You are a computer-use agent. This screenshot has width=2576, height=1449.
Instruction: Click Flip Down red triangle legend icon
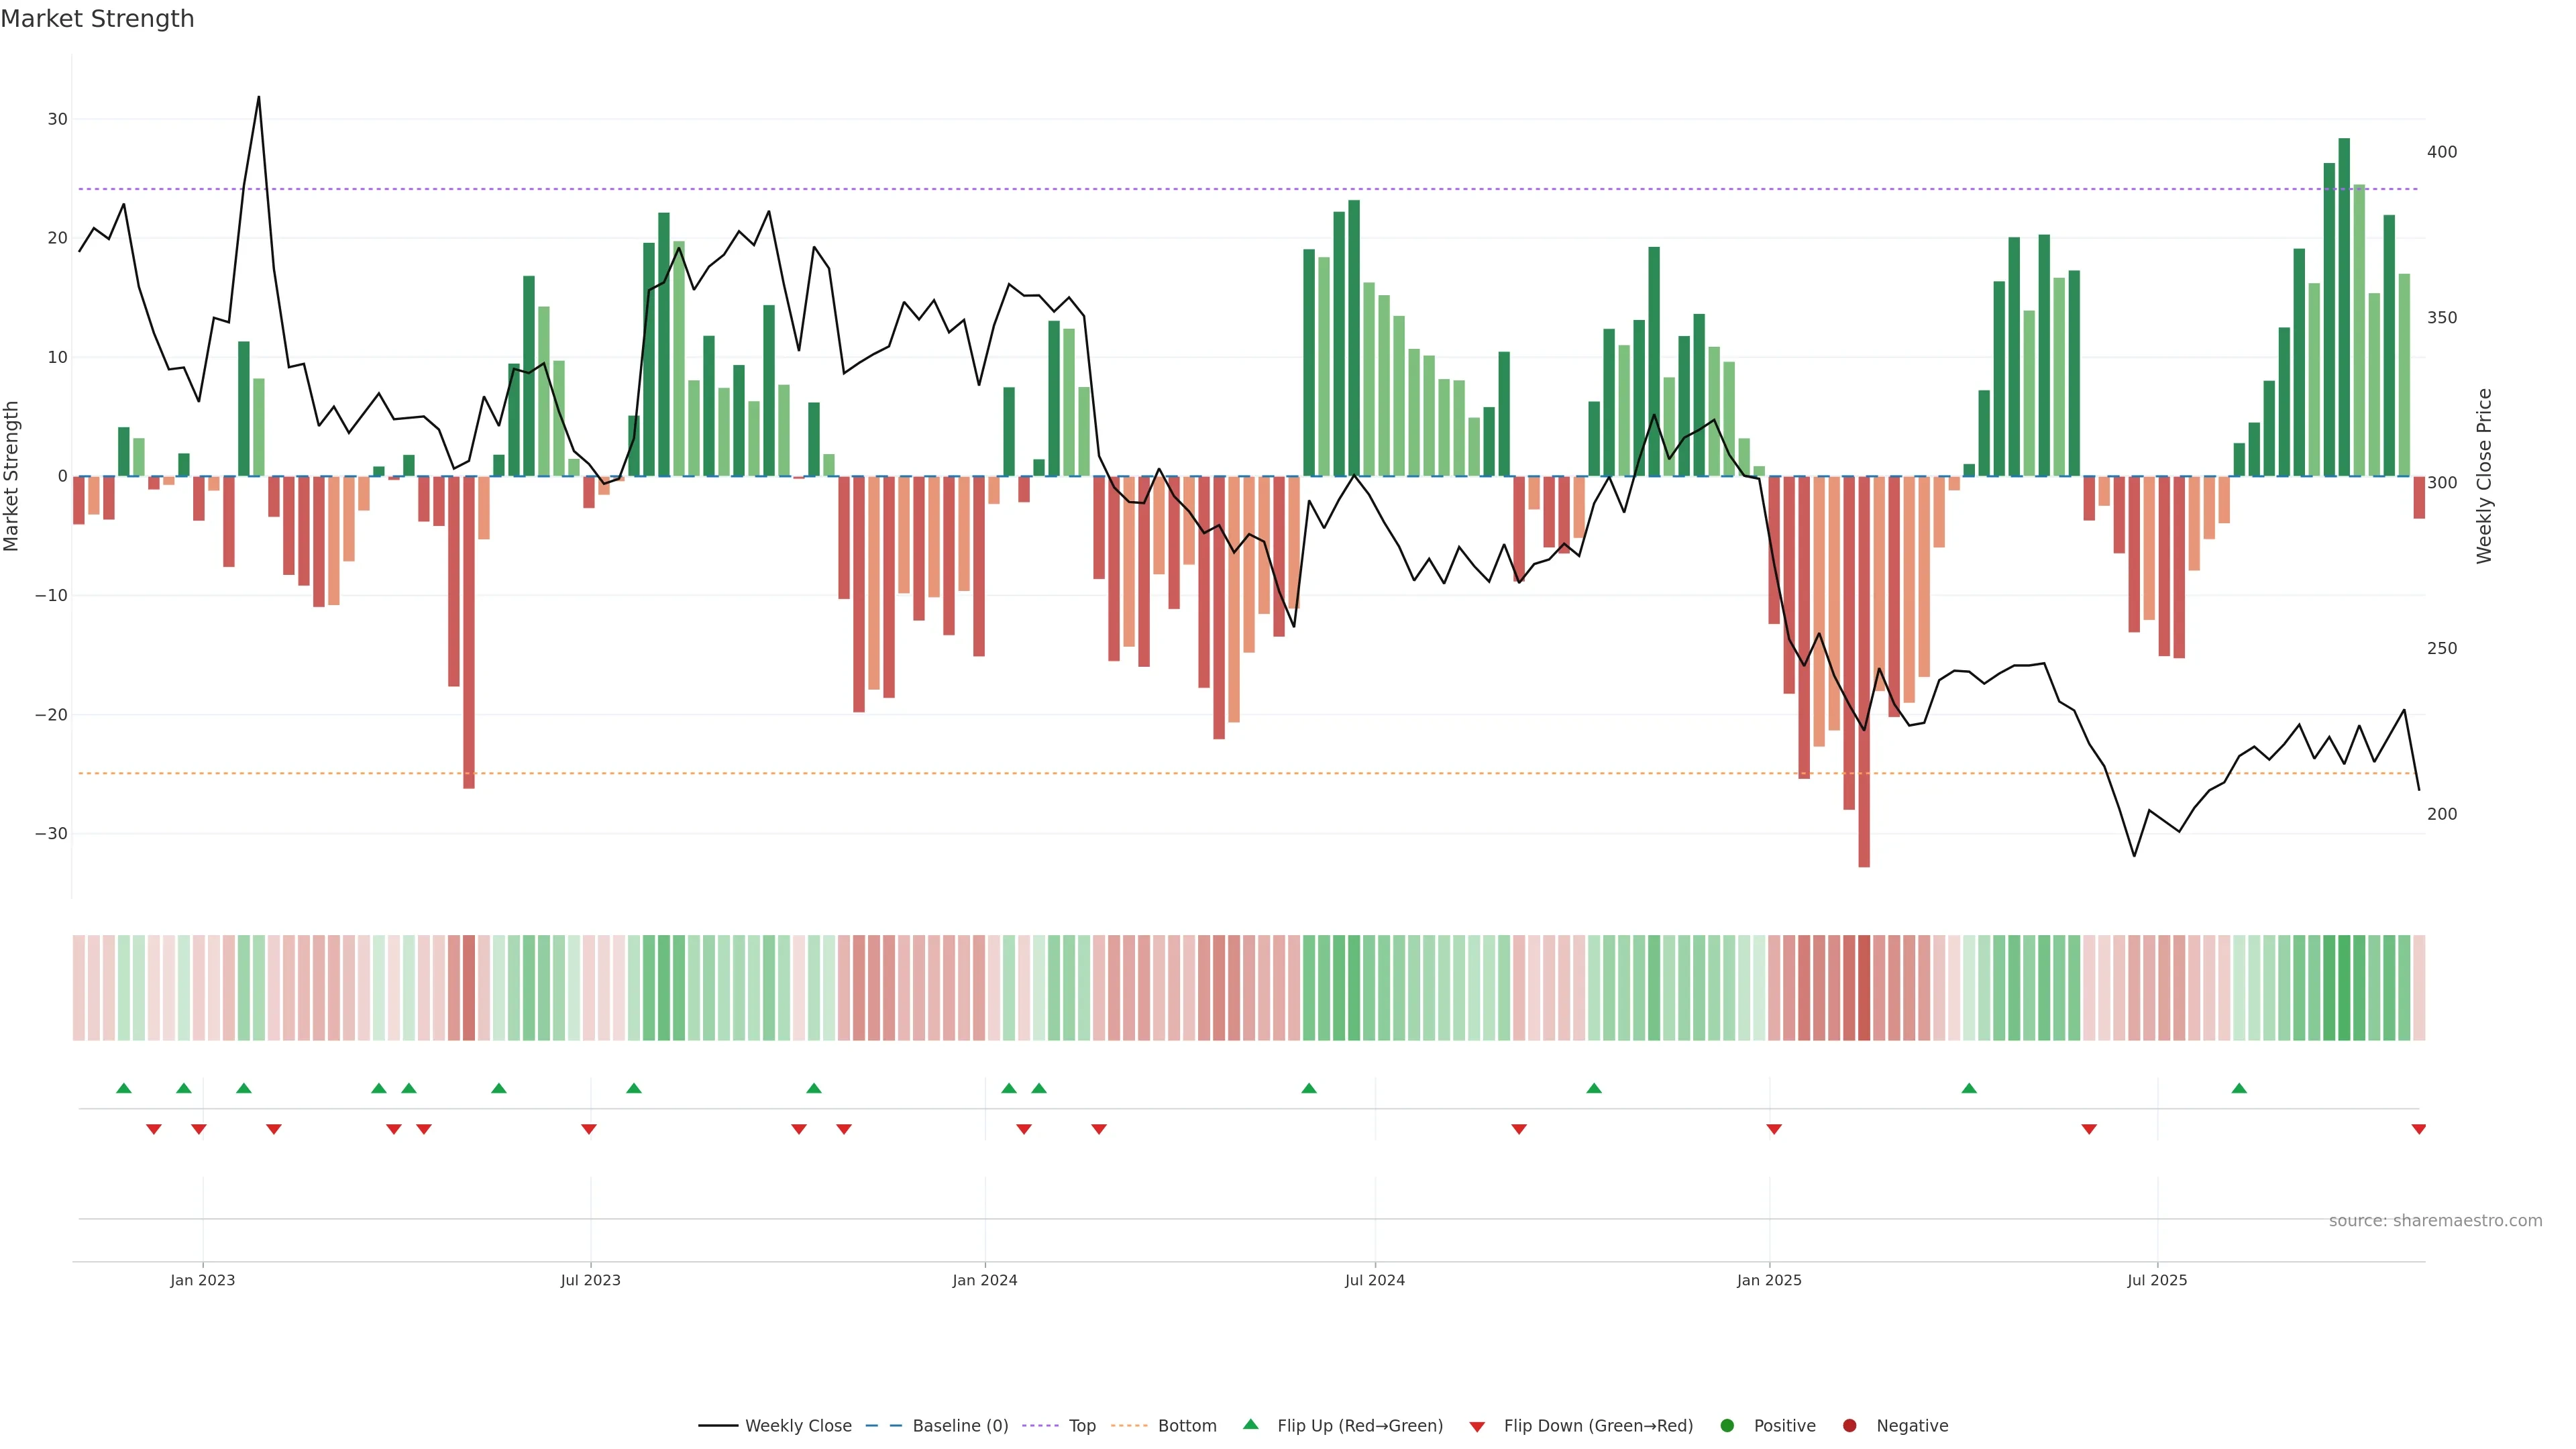[x=1477, y=1427]
